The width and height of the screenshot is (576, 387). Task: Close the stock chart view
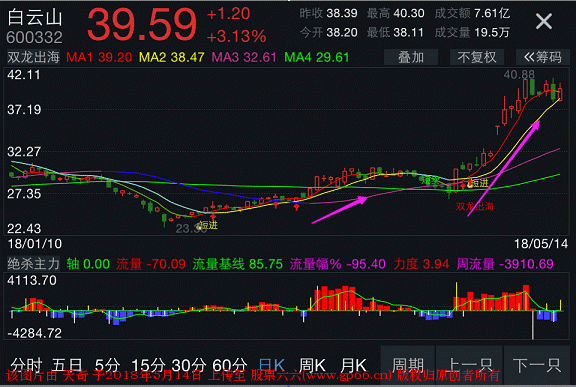[544, 21]
